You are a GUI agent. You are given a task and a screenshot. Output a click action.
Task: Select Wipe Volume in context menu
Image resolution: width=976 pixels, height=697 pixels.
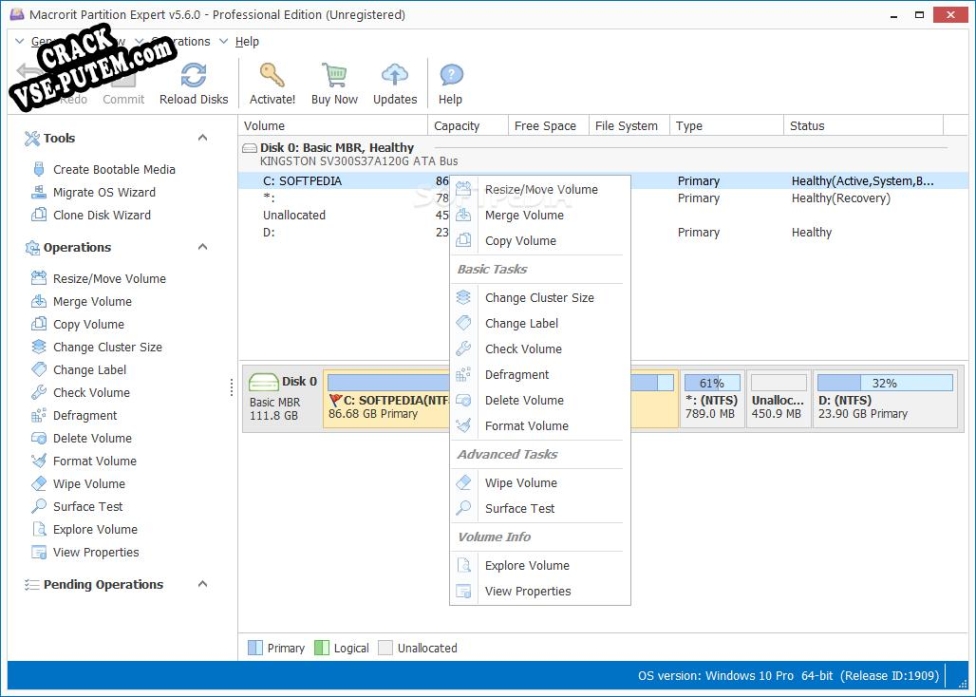(539, 483)
